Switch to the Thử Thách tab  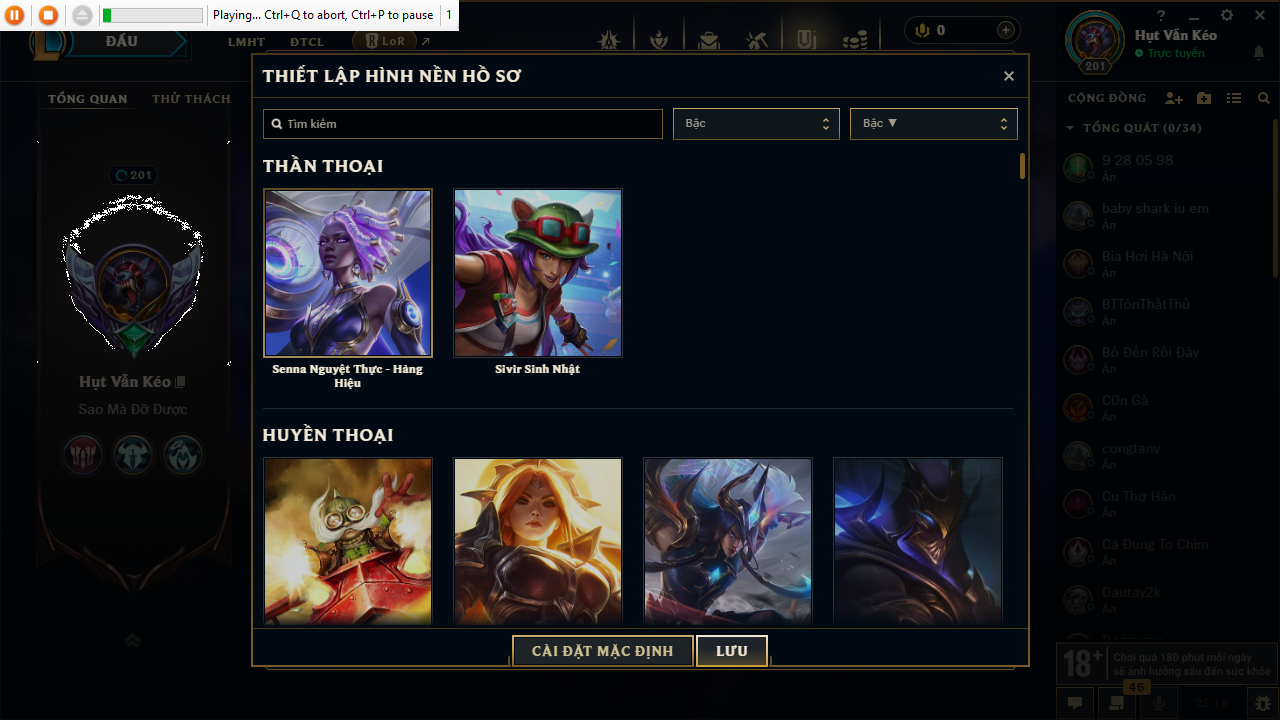[191, 99]
